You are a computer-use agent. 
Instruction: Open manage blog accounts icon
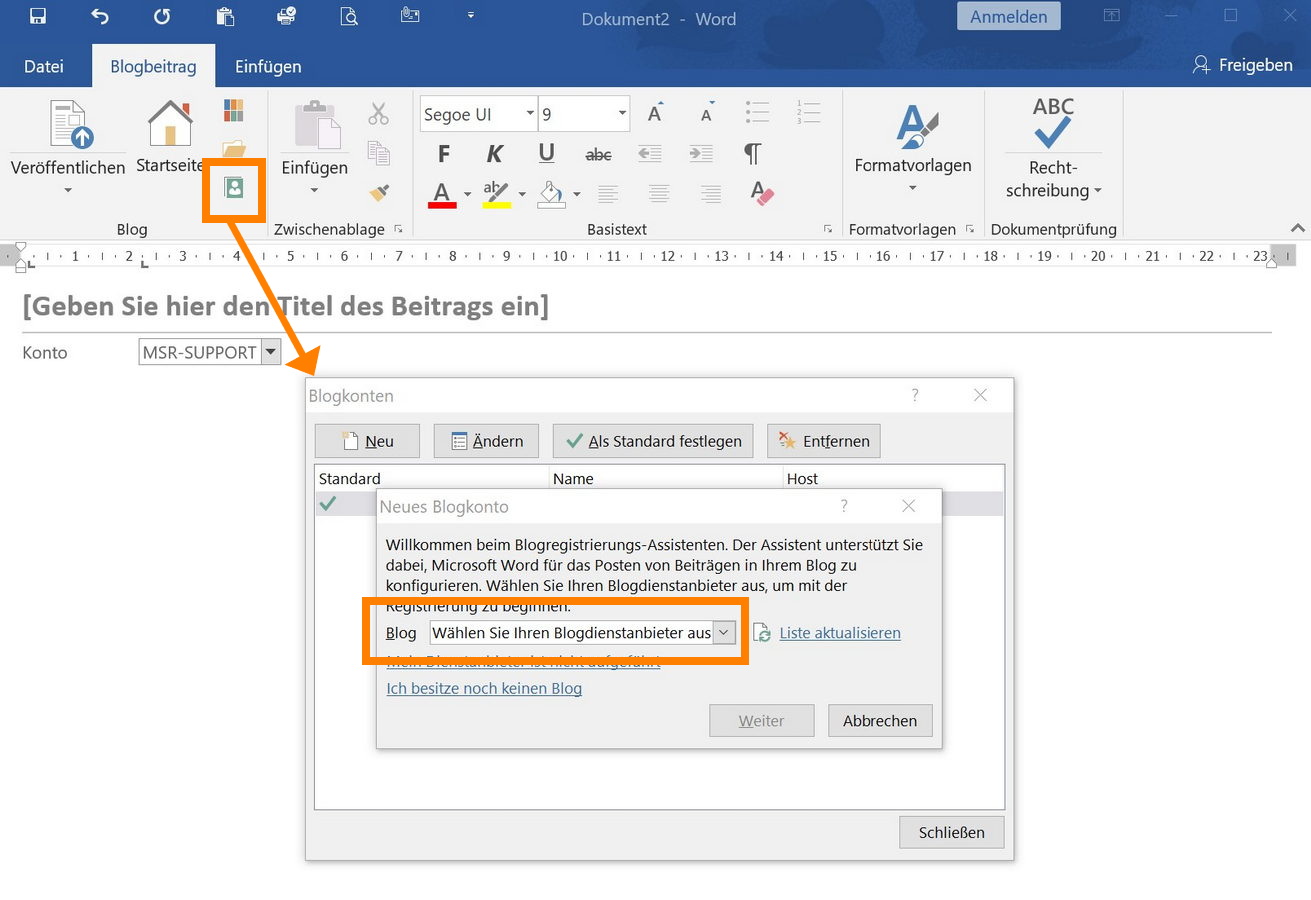pos(234,188)
